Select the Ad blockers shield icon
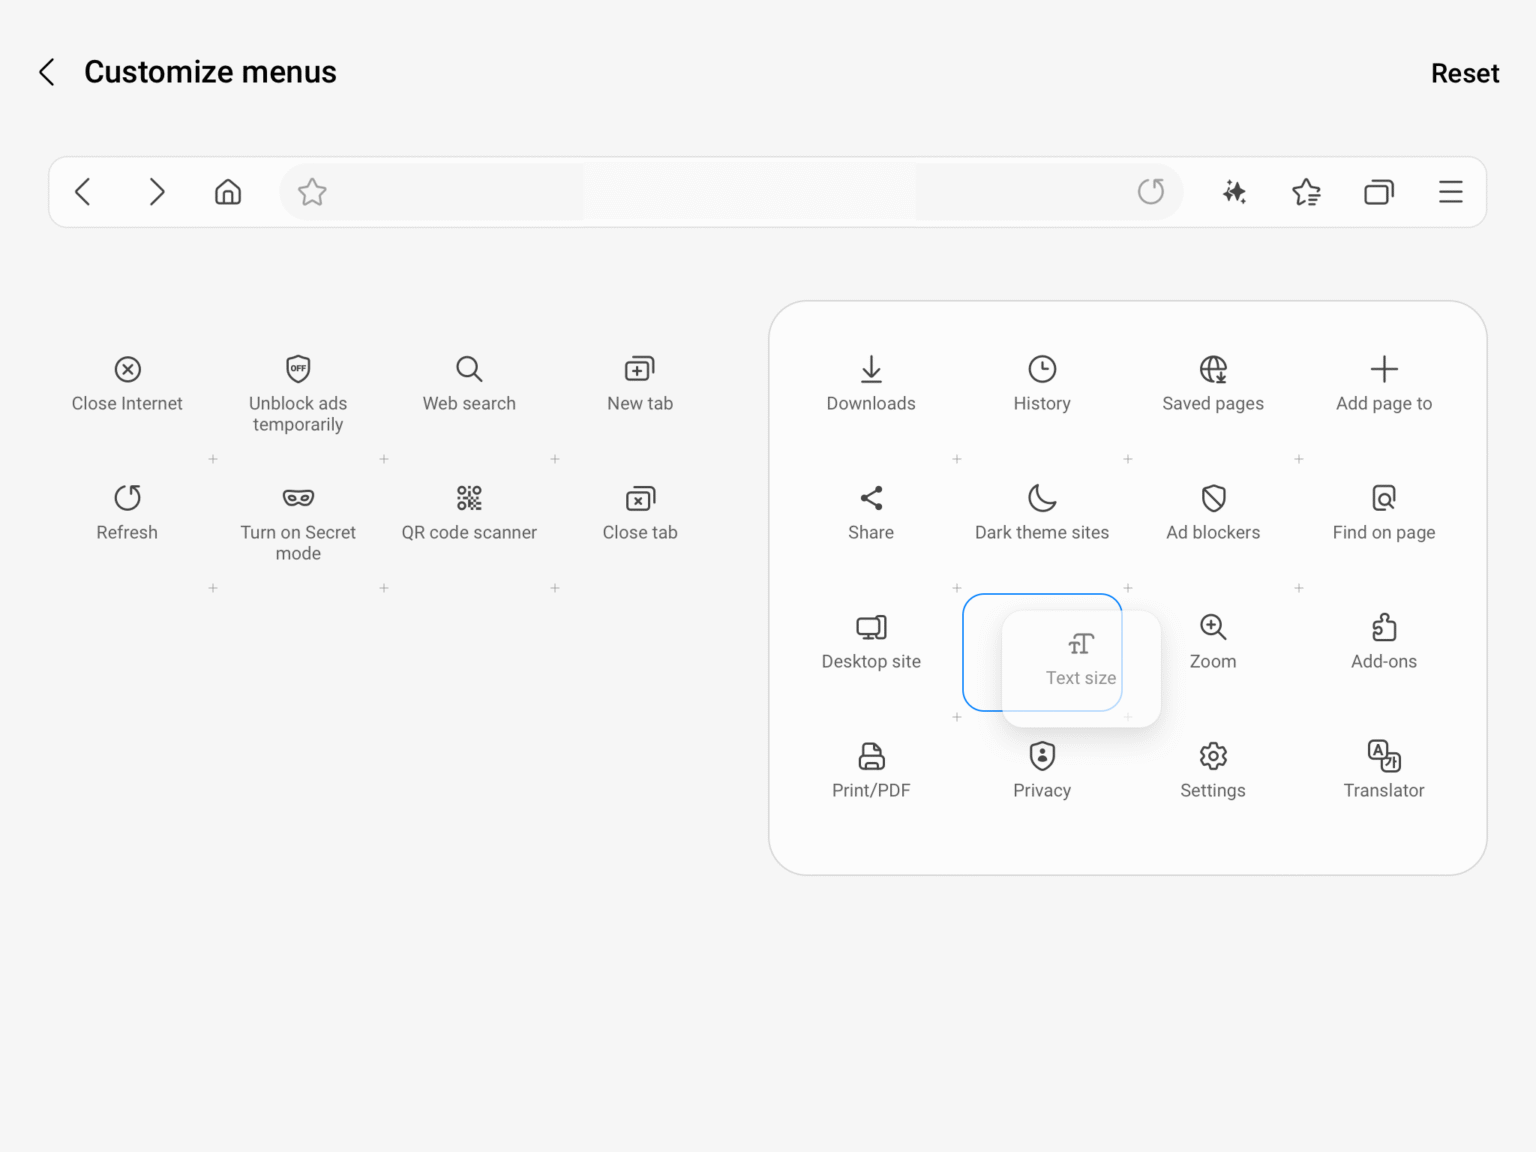 click(x=1212, y=498)
